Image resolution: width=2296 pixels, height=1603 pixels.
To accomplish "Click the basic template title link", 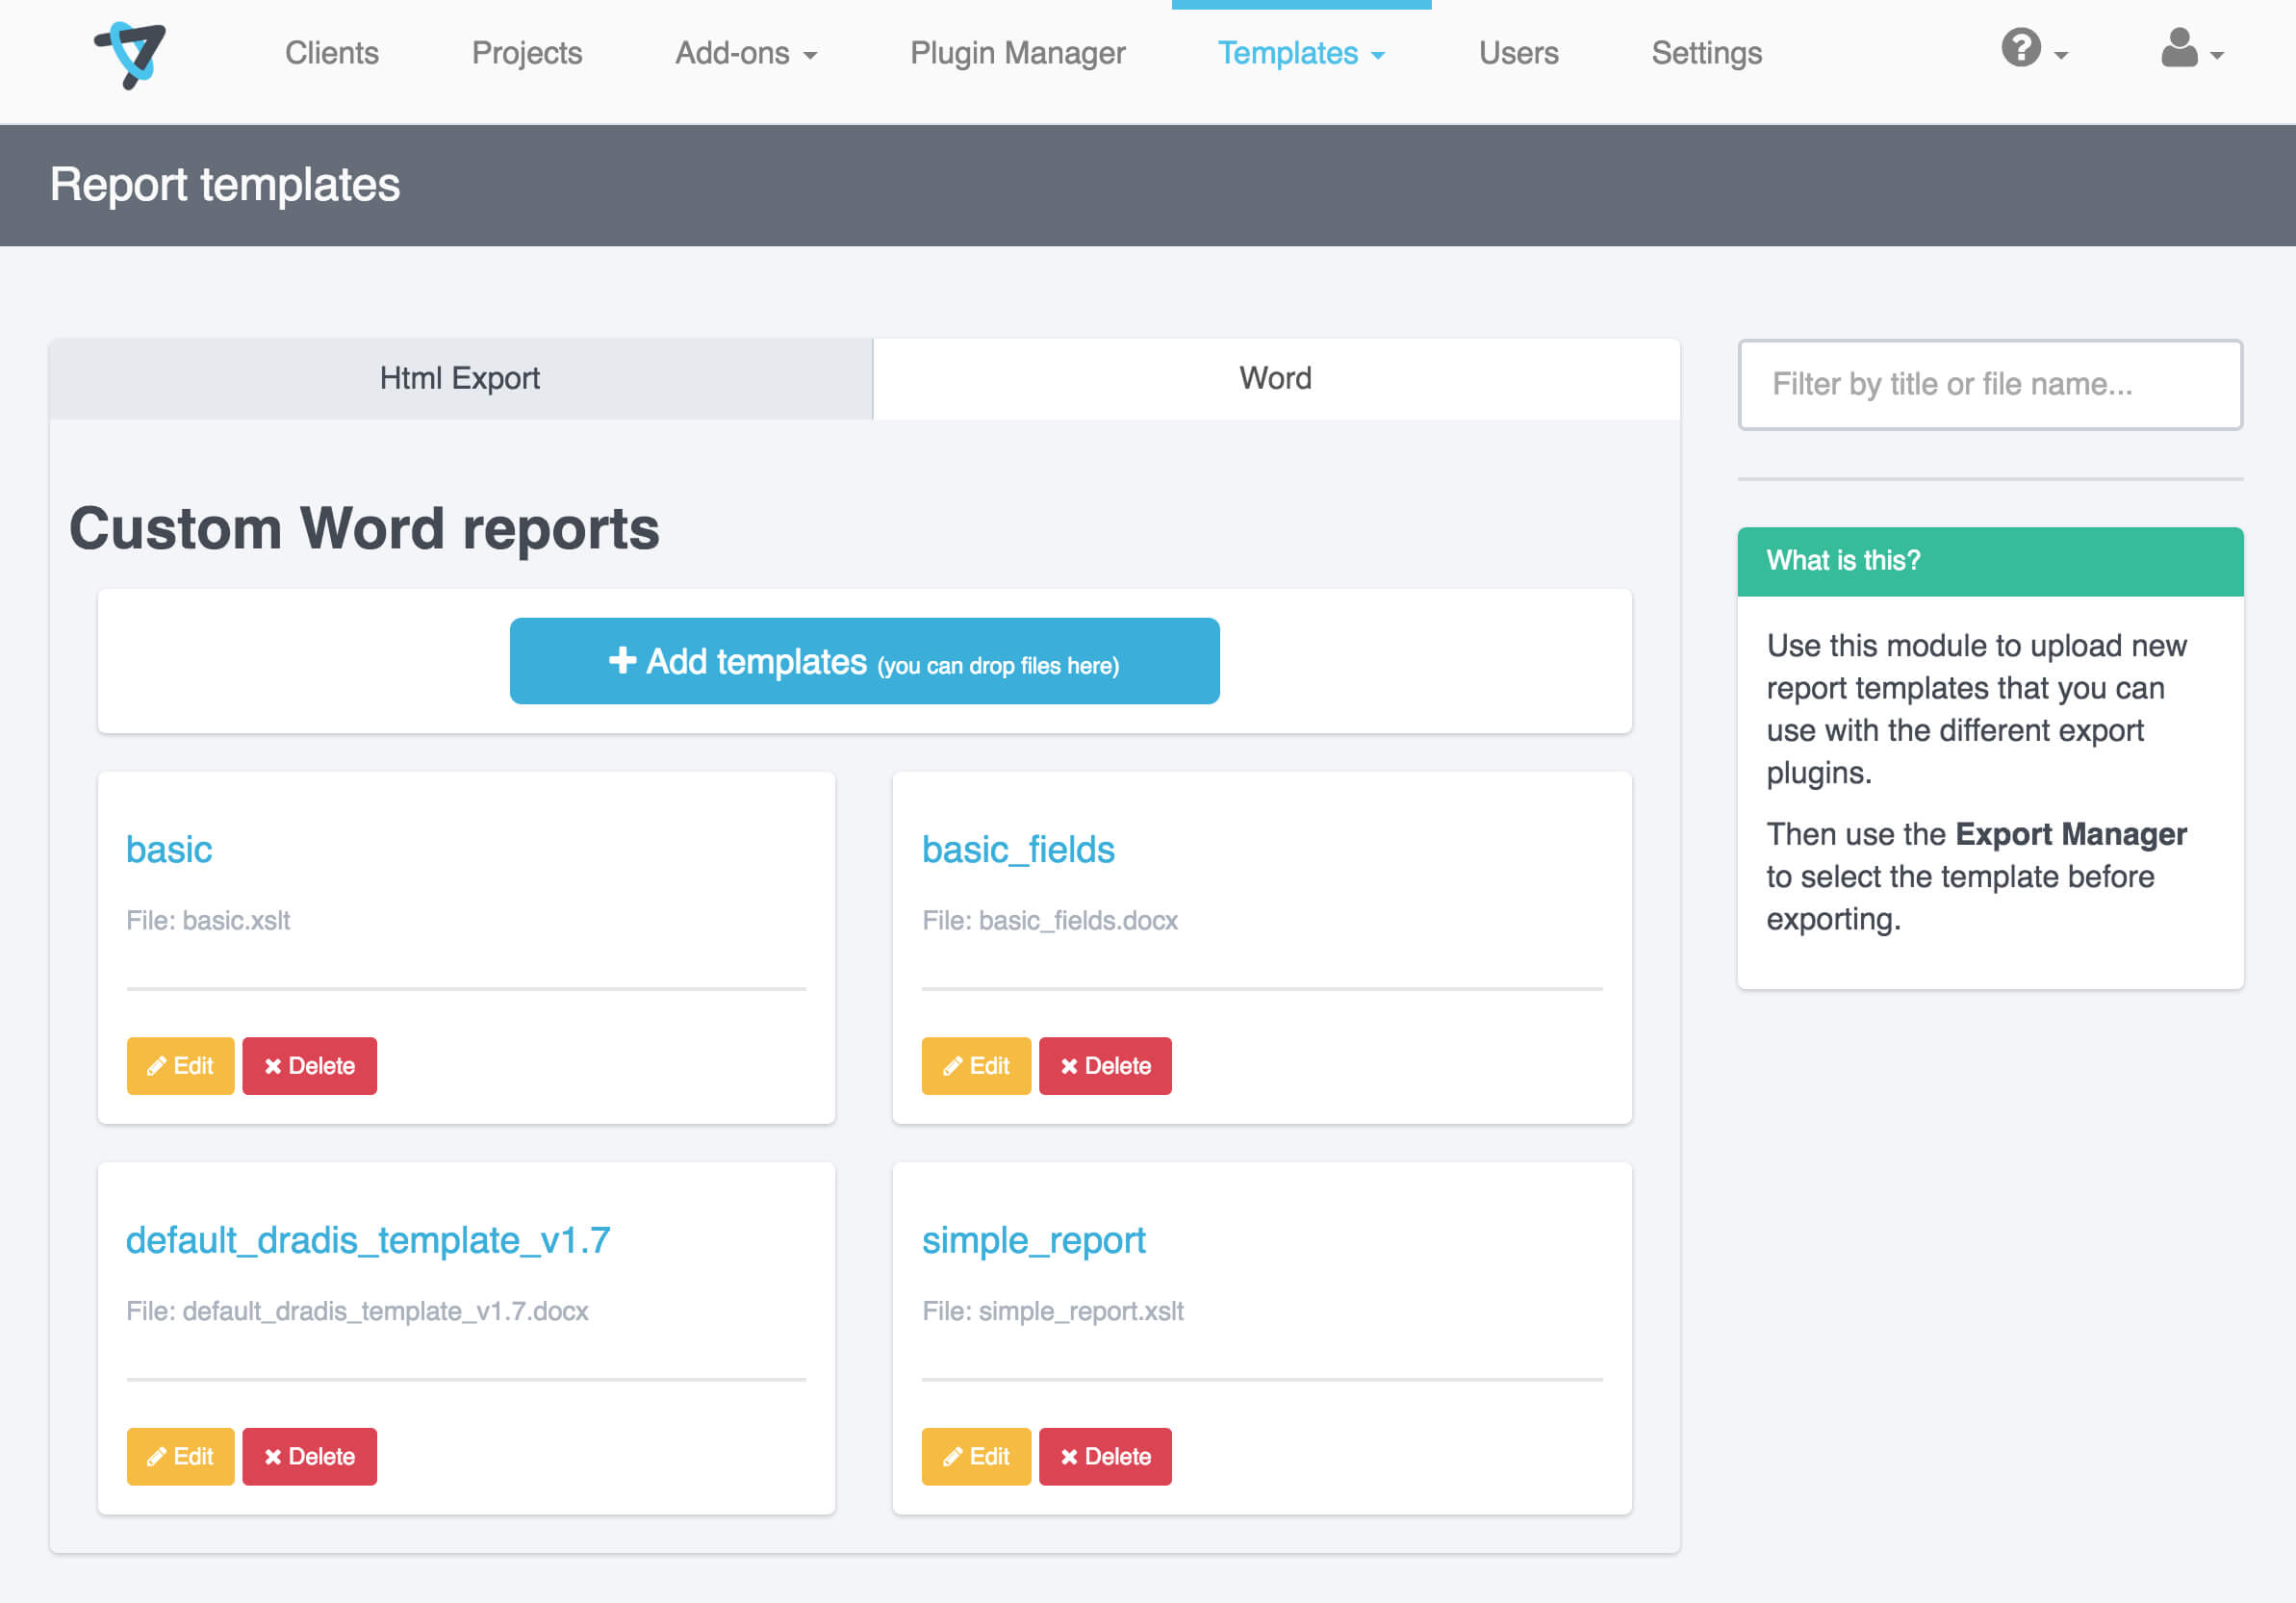I will pyautogui.click(x=169, y=850).
